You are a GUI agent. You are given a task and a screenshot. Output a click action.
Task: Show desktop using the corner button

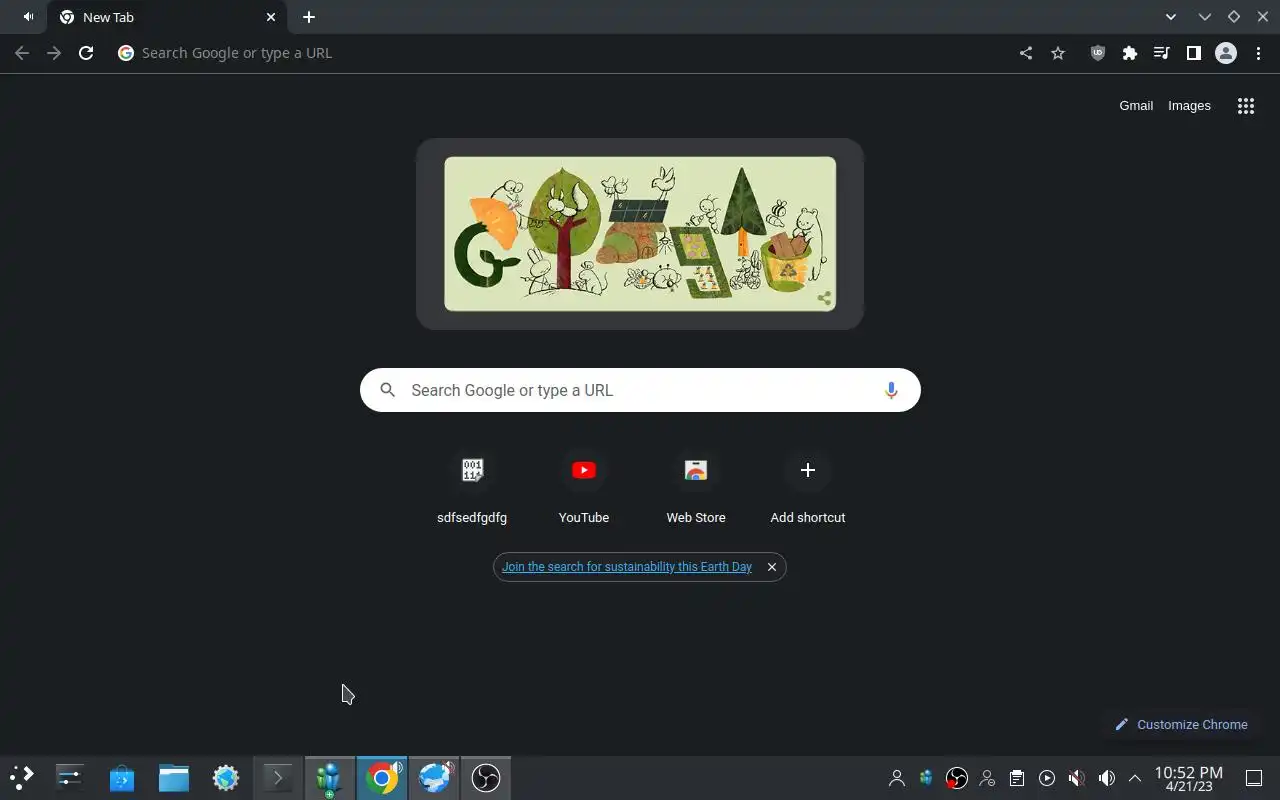(1254, 778)
